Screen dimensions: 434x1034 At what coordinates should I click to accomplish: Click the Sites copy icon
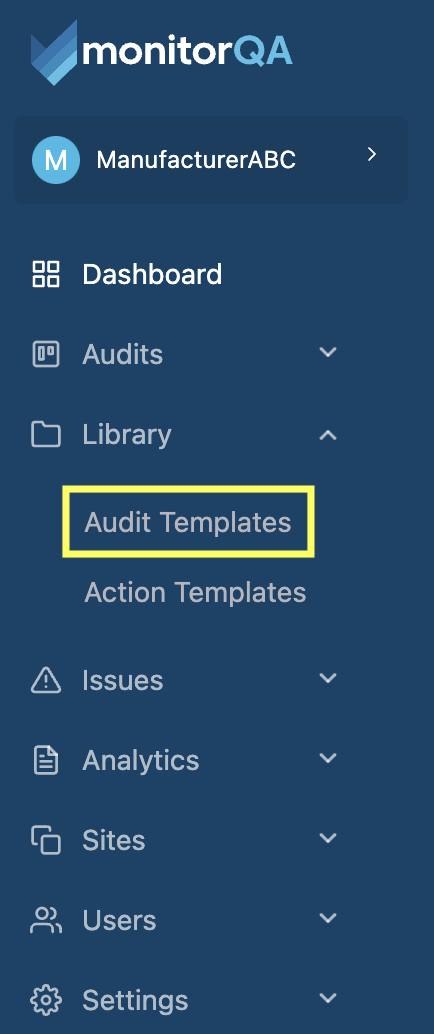pos(46,840)
